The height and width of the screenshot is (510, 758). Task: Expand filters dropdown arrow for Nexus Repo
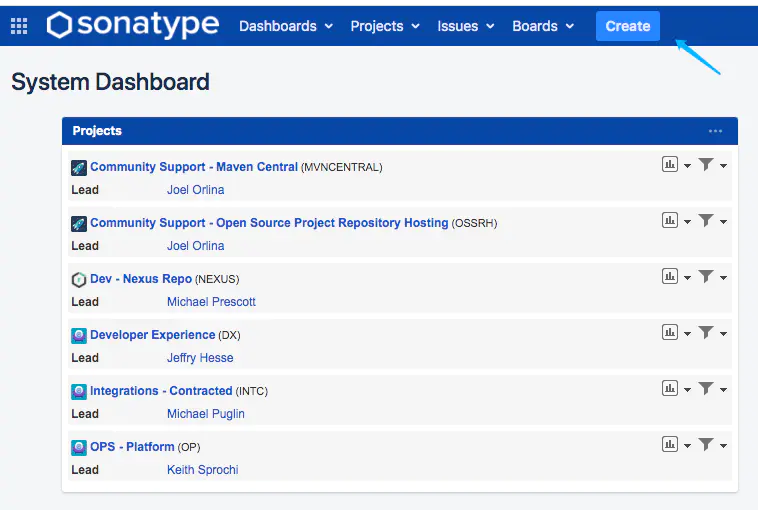click(x=723, y=278)
